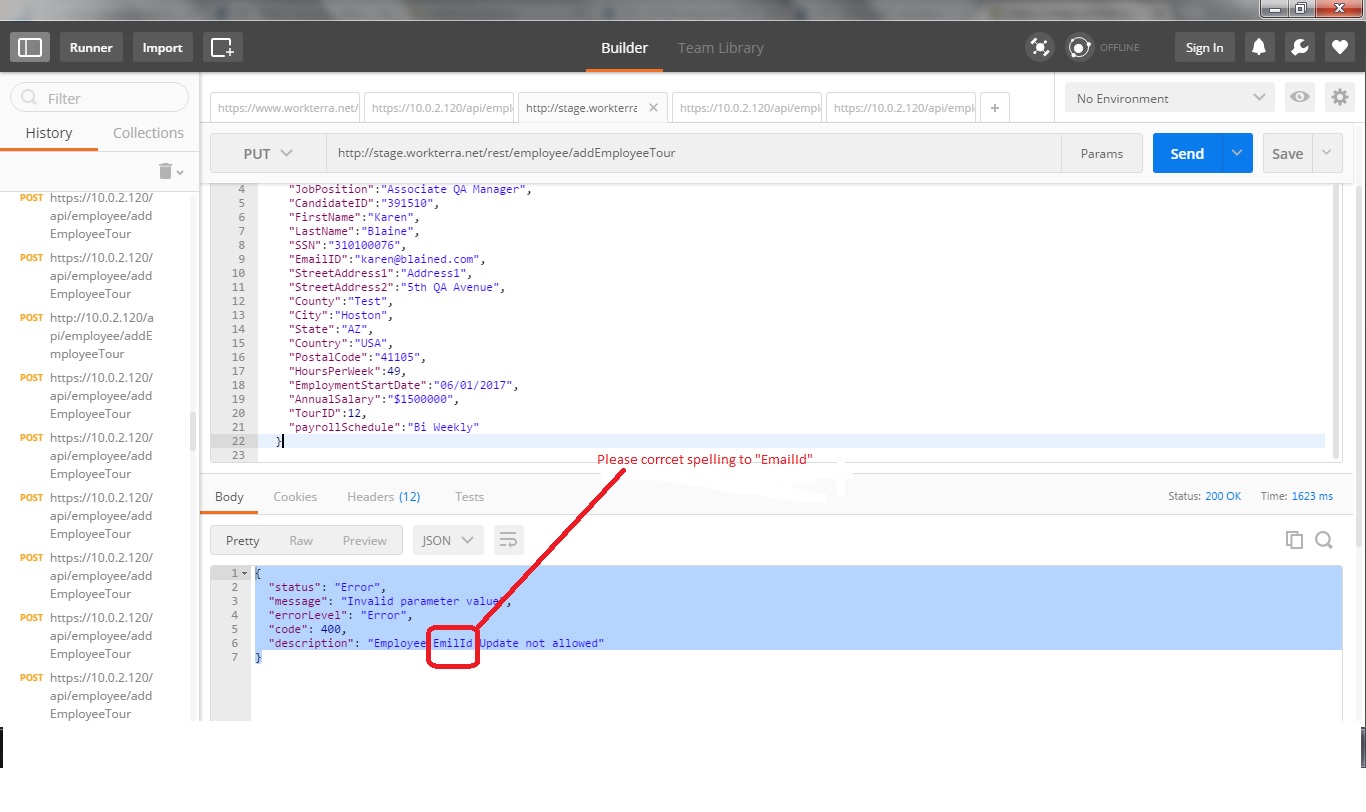Expand the PUT method dropdown

point(267,154)
